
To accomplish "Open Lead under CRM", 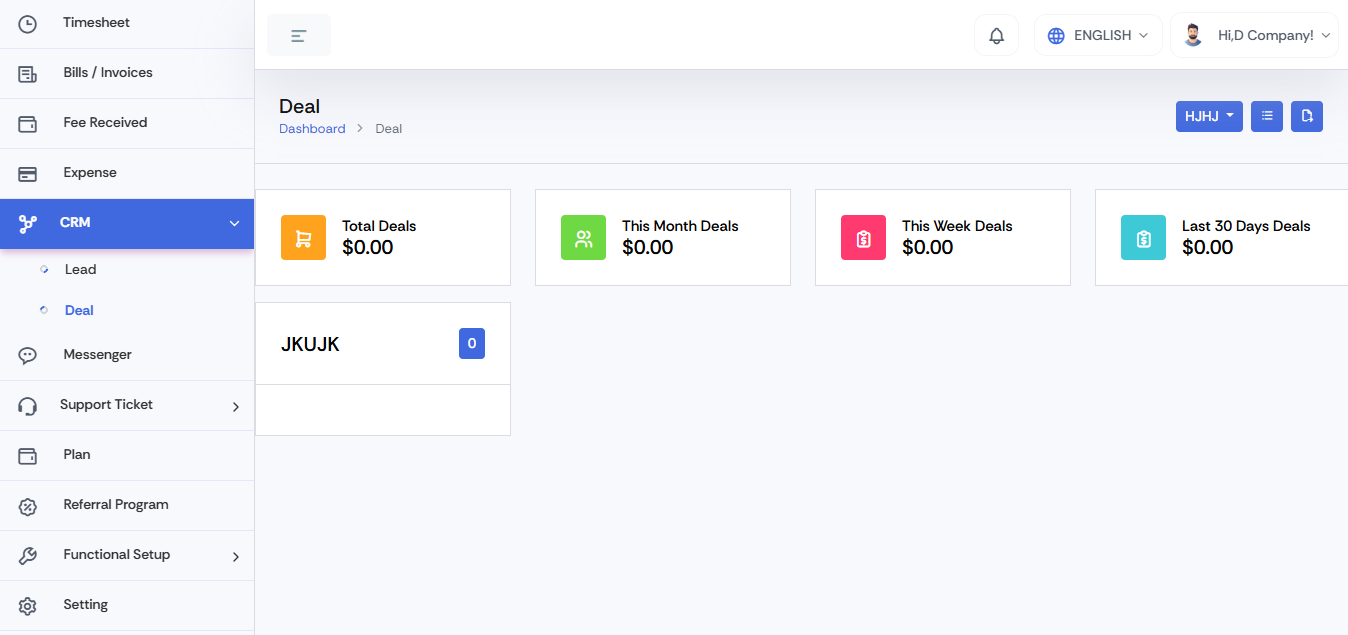I will (x=80, y=270).
